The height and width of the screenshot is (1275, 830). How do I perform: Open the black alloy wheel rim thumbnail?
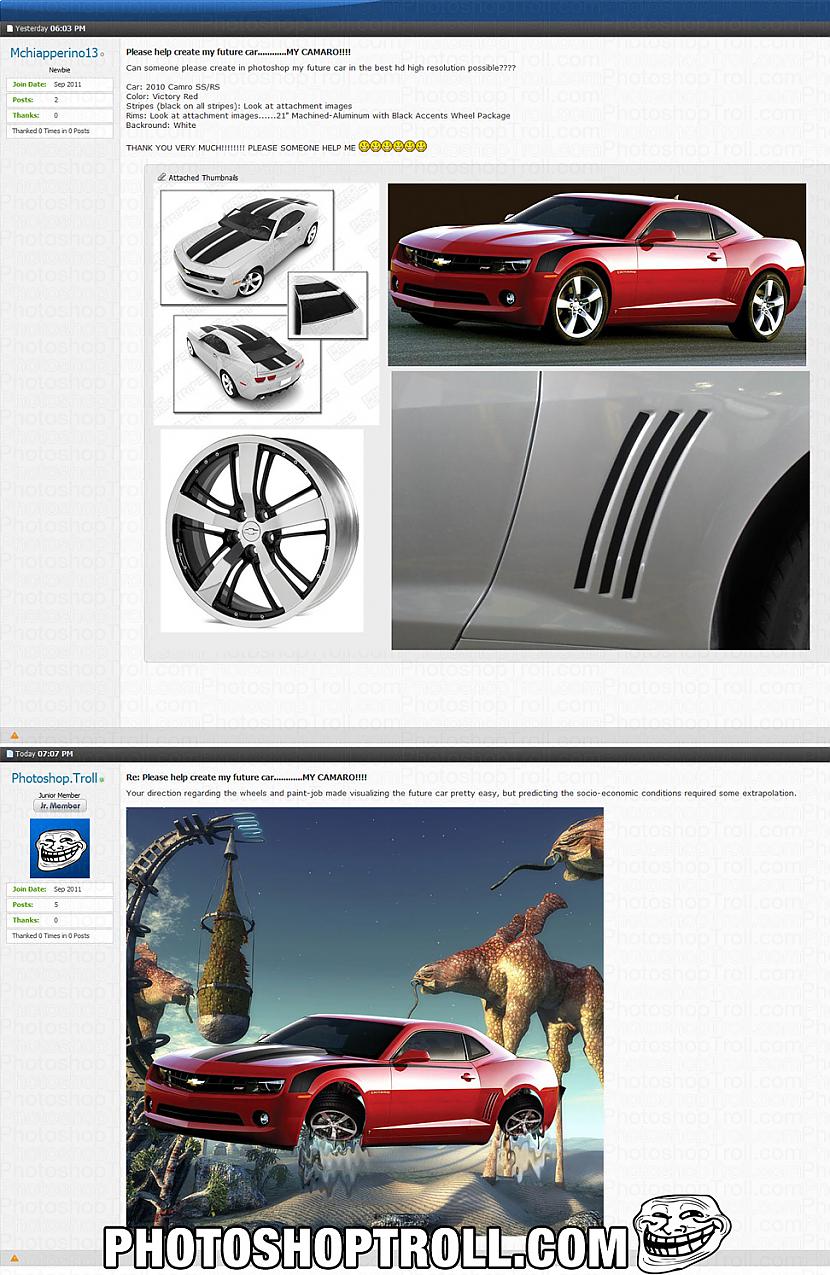pyautogui.click(x=262, y=531)
